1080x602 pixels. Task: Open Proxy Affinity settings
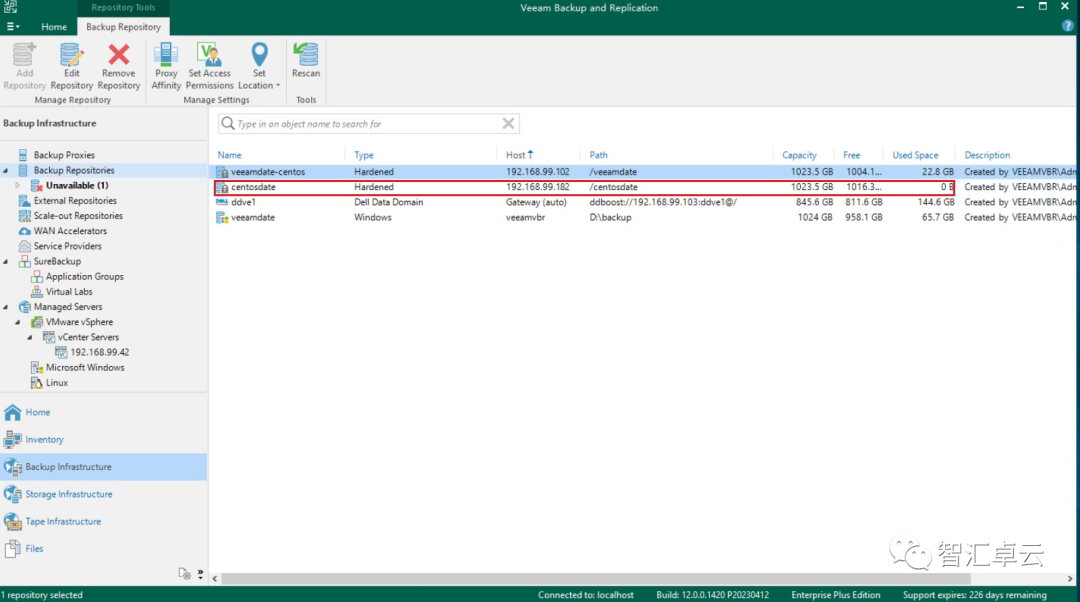click(166, 65)
